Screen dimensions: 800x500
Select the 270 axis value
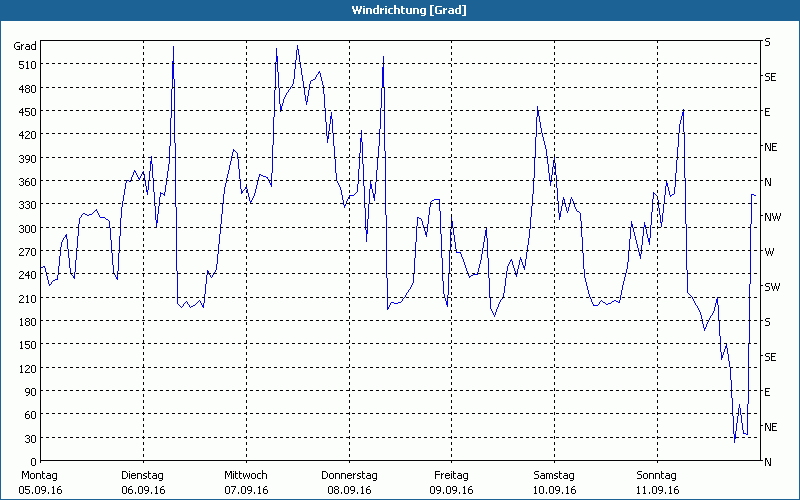[x=28, y=252]
